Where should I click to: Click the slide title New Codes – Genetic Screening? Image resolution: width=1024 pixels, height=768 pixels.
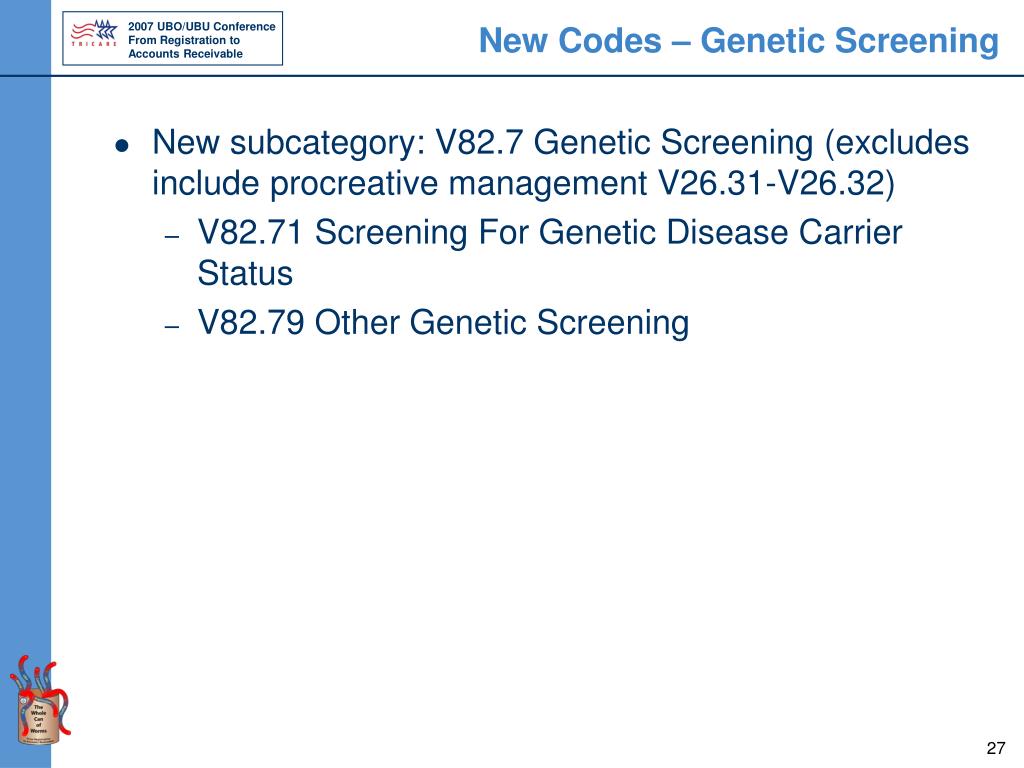pos(739,40)
